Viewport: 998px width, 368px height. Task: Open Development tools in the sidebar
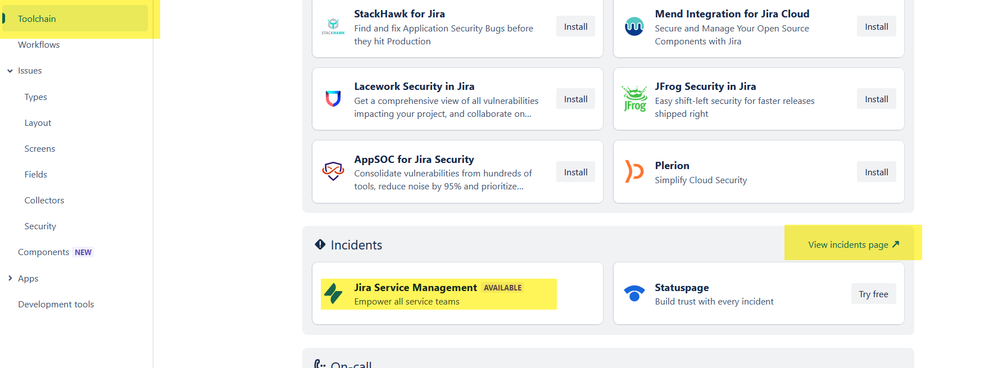[x=56, y=304]
